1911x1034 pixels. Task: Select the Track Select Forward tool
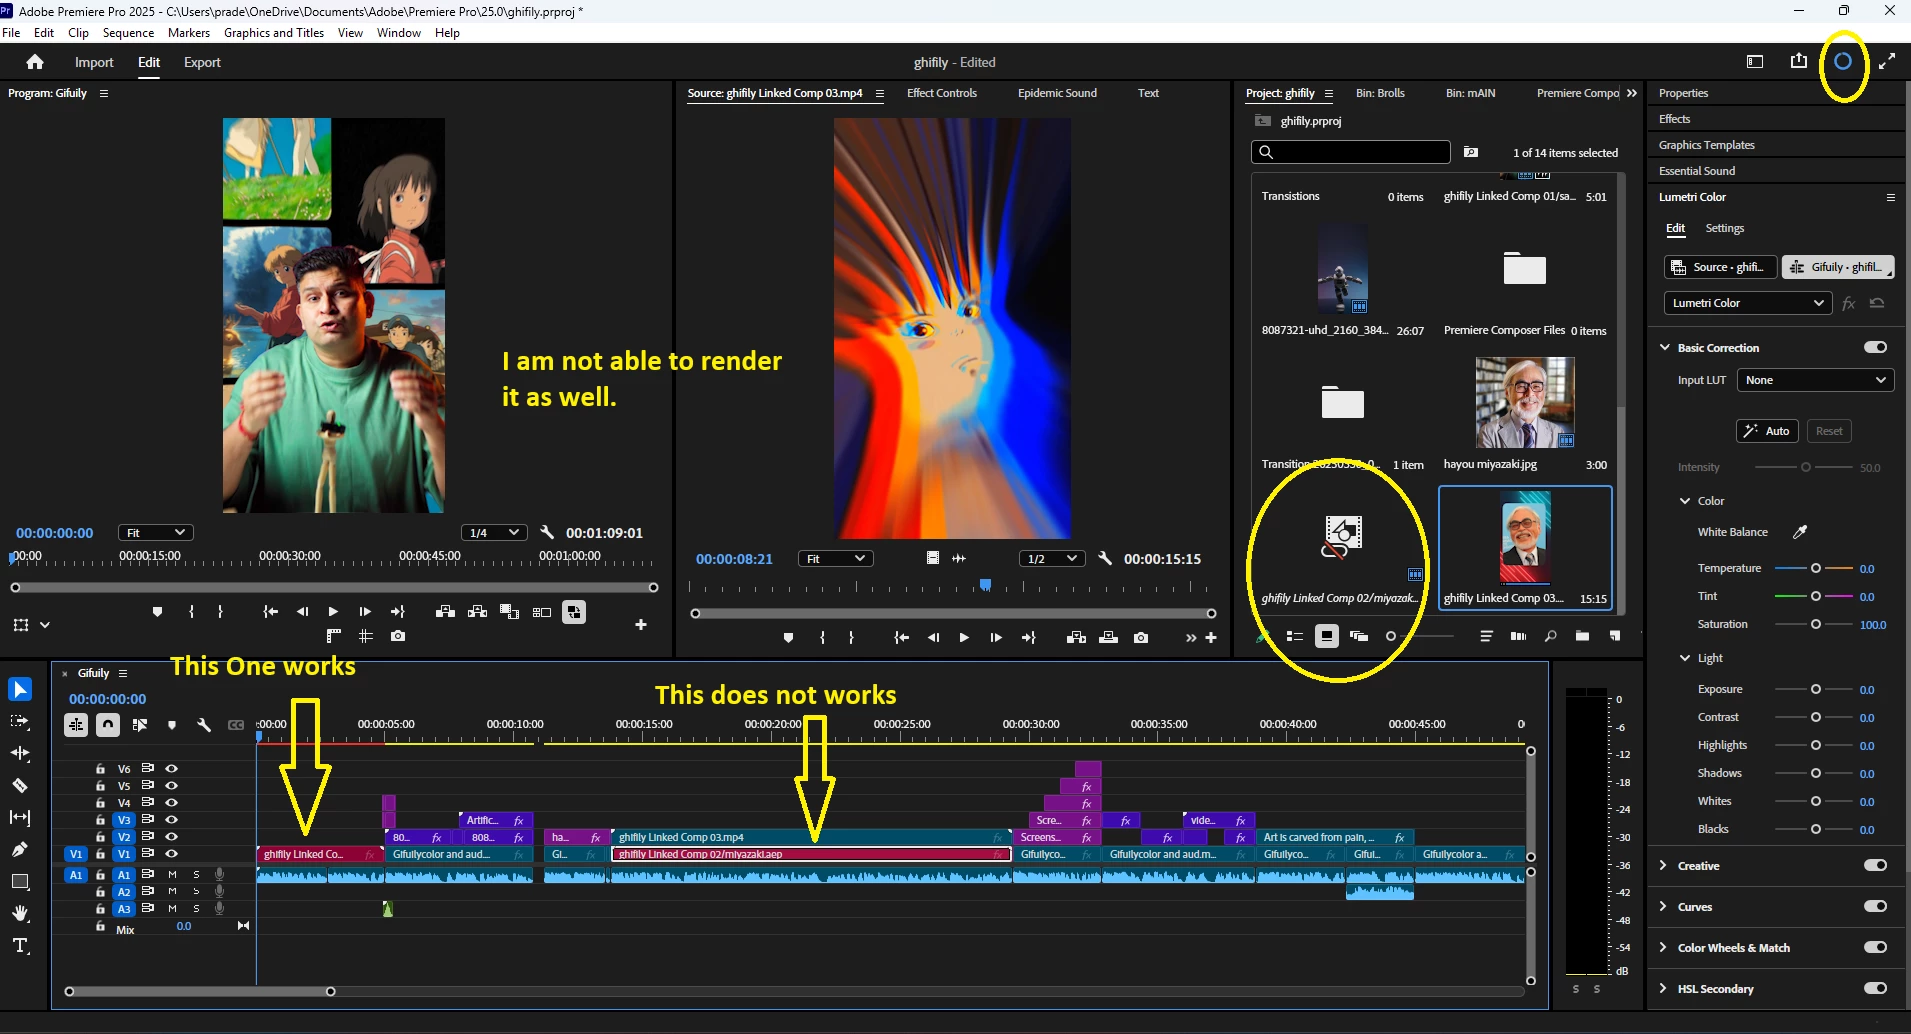(20, 721)
